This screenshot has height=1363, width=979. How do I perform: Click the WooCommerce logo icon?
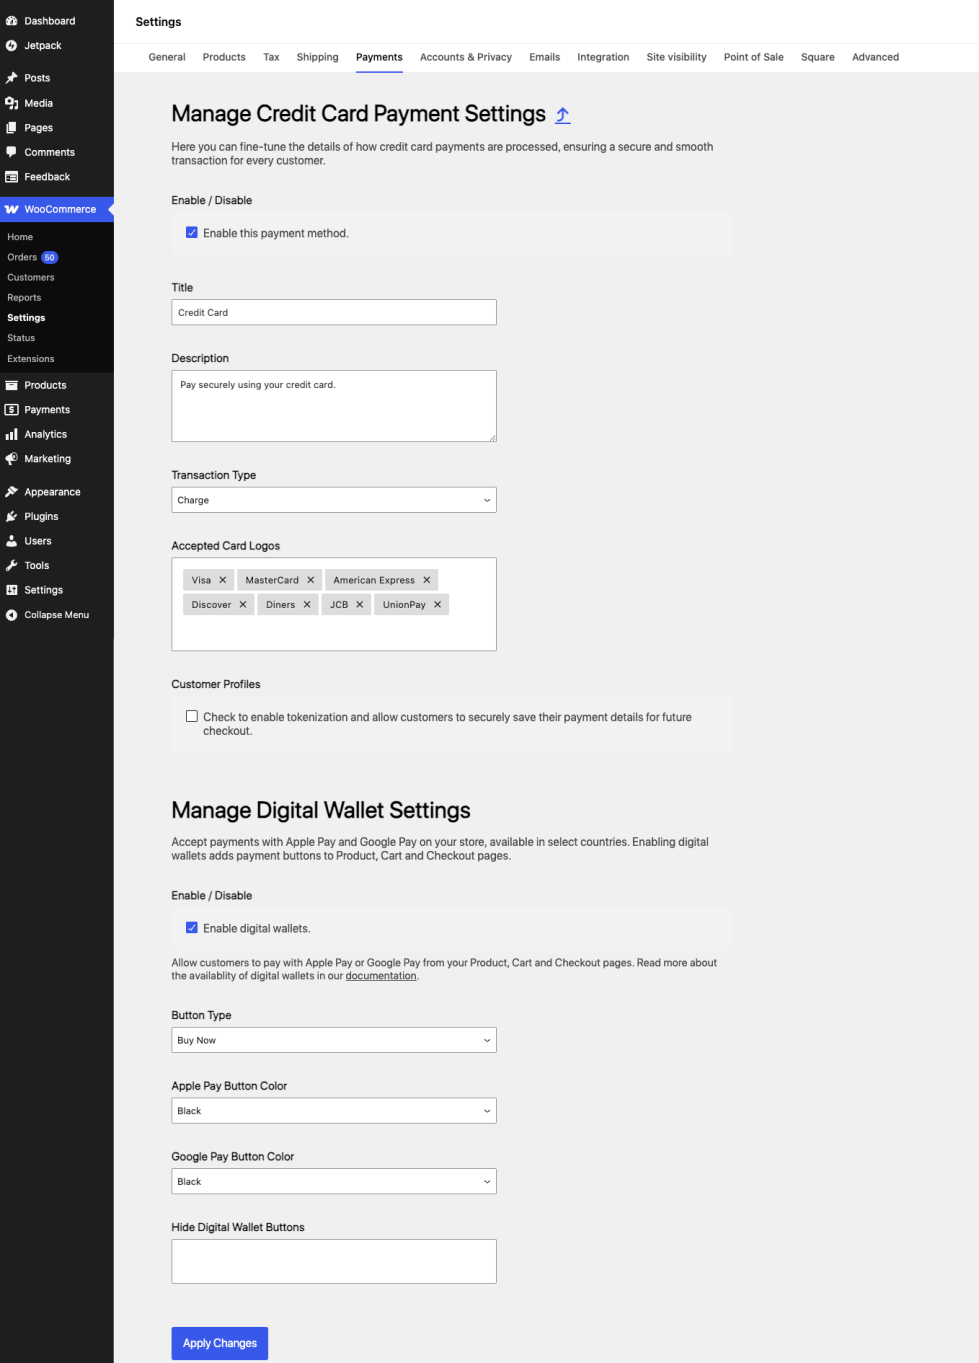click(12, 210)
